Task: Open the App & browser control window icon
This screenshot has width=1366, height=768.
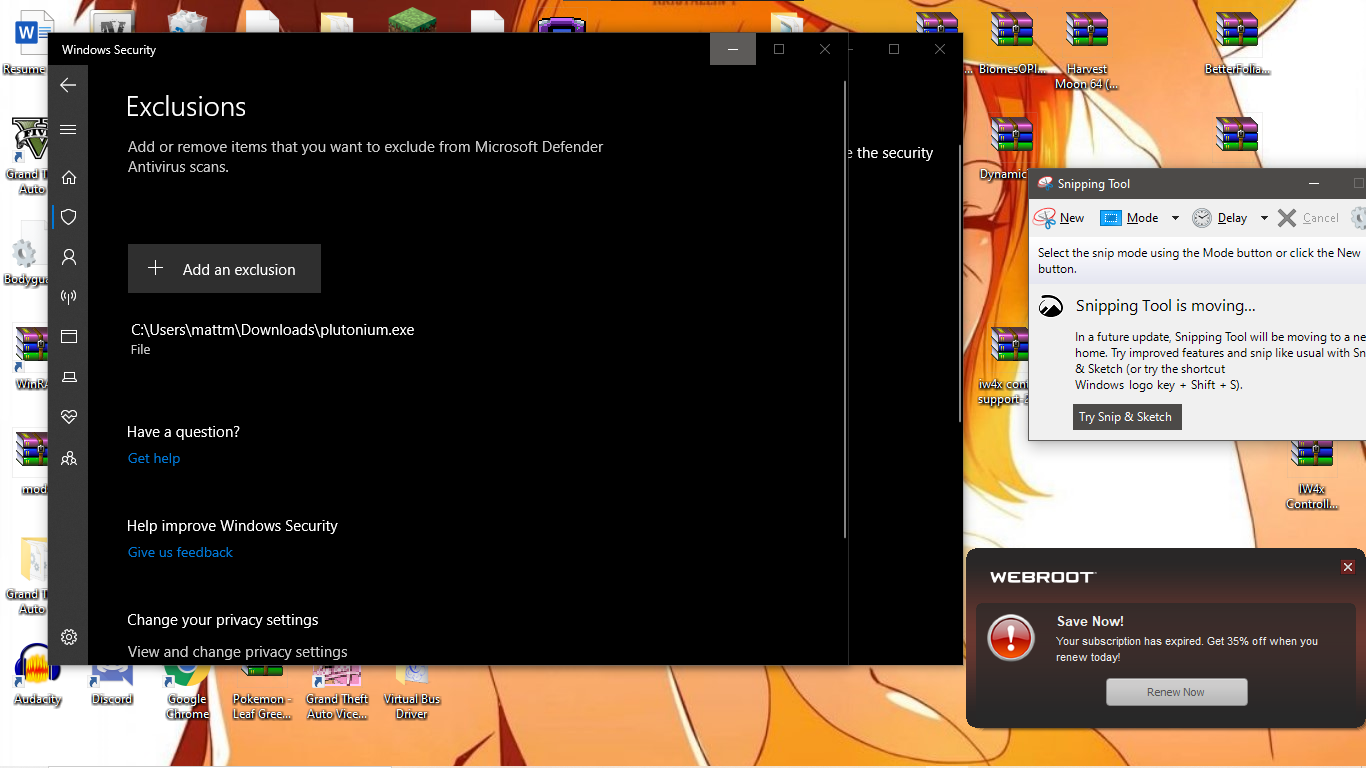Action: pos(69,337)
